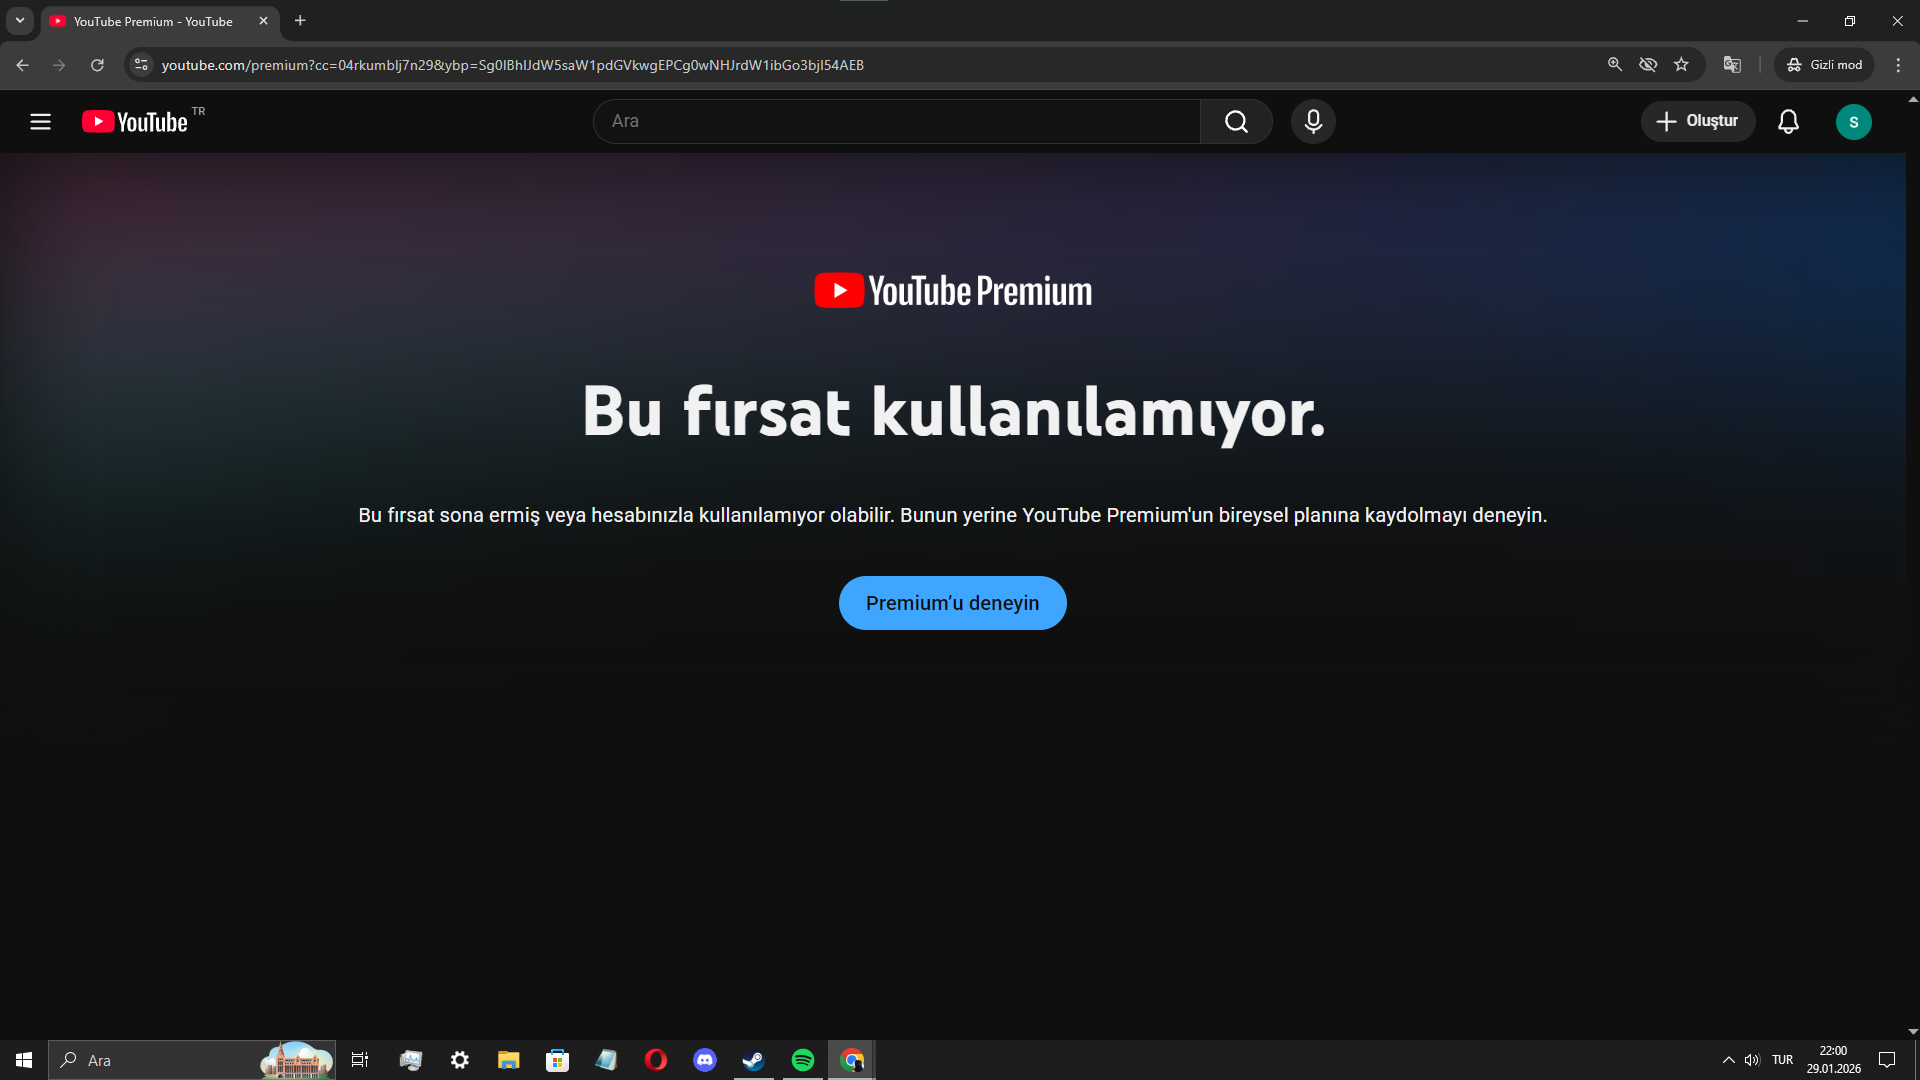Screen dimensions: 1920x1080
Task: Go back to the previous page
Action: point(22,65)
